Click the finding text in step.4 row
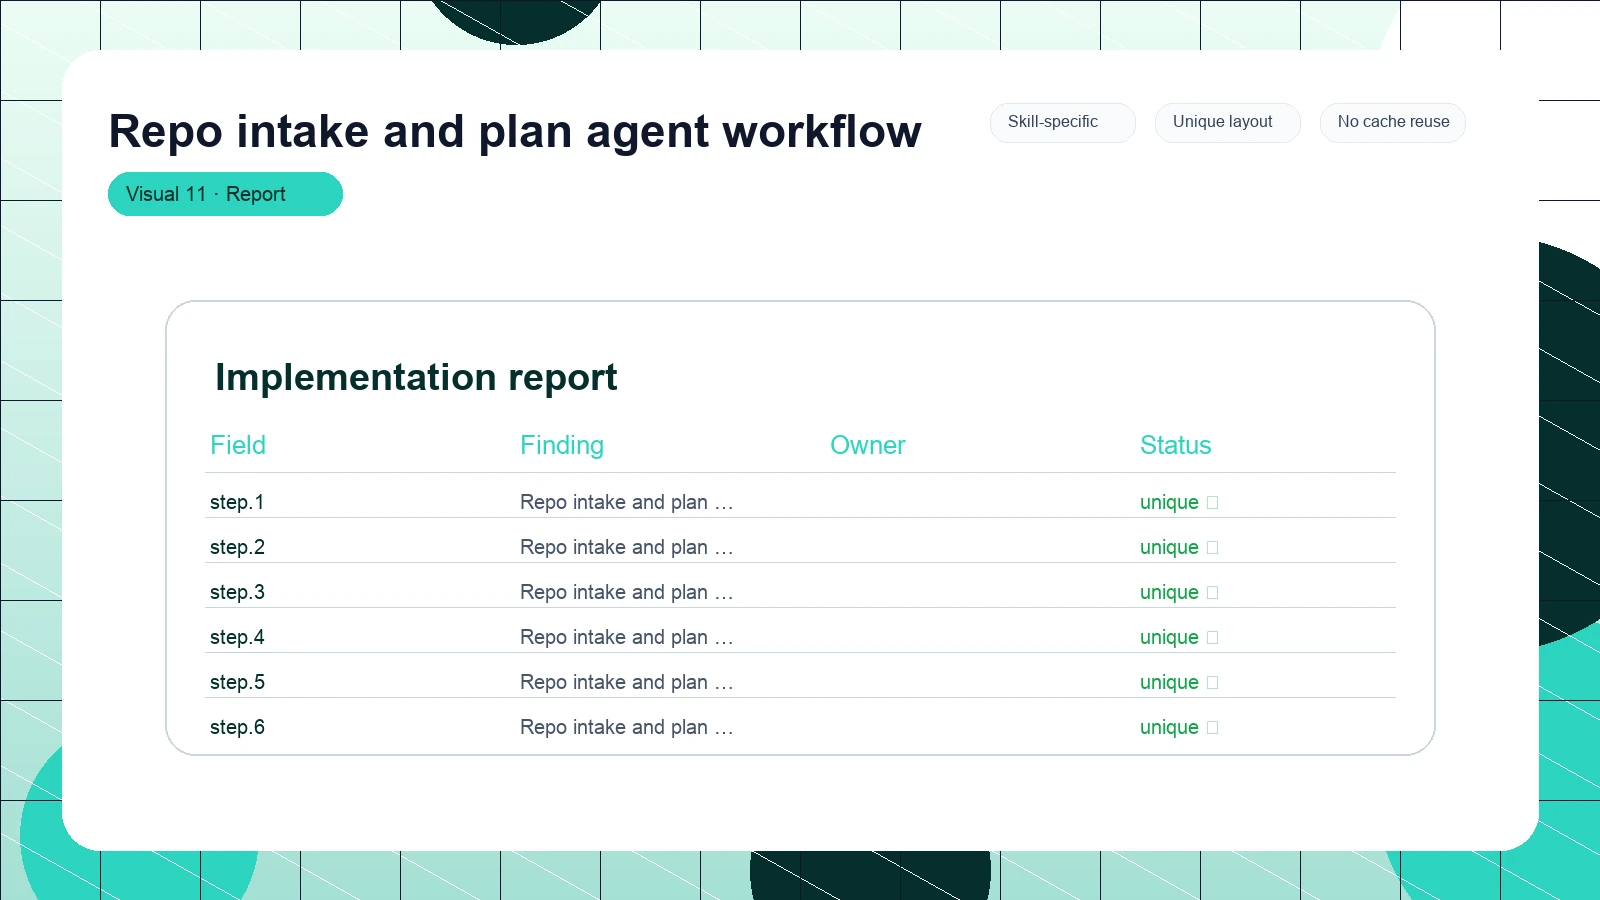1600x900 pixels. [627, 637]
